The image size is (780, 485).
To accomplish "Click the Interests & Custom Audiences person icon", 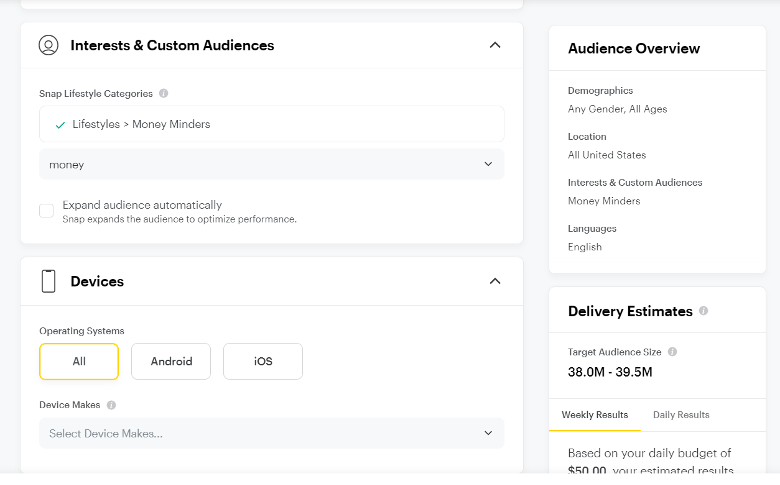I will [x=48, y=45].
